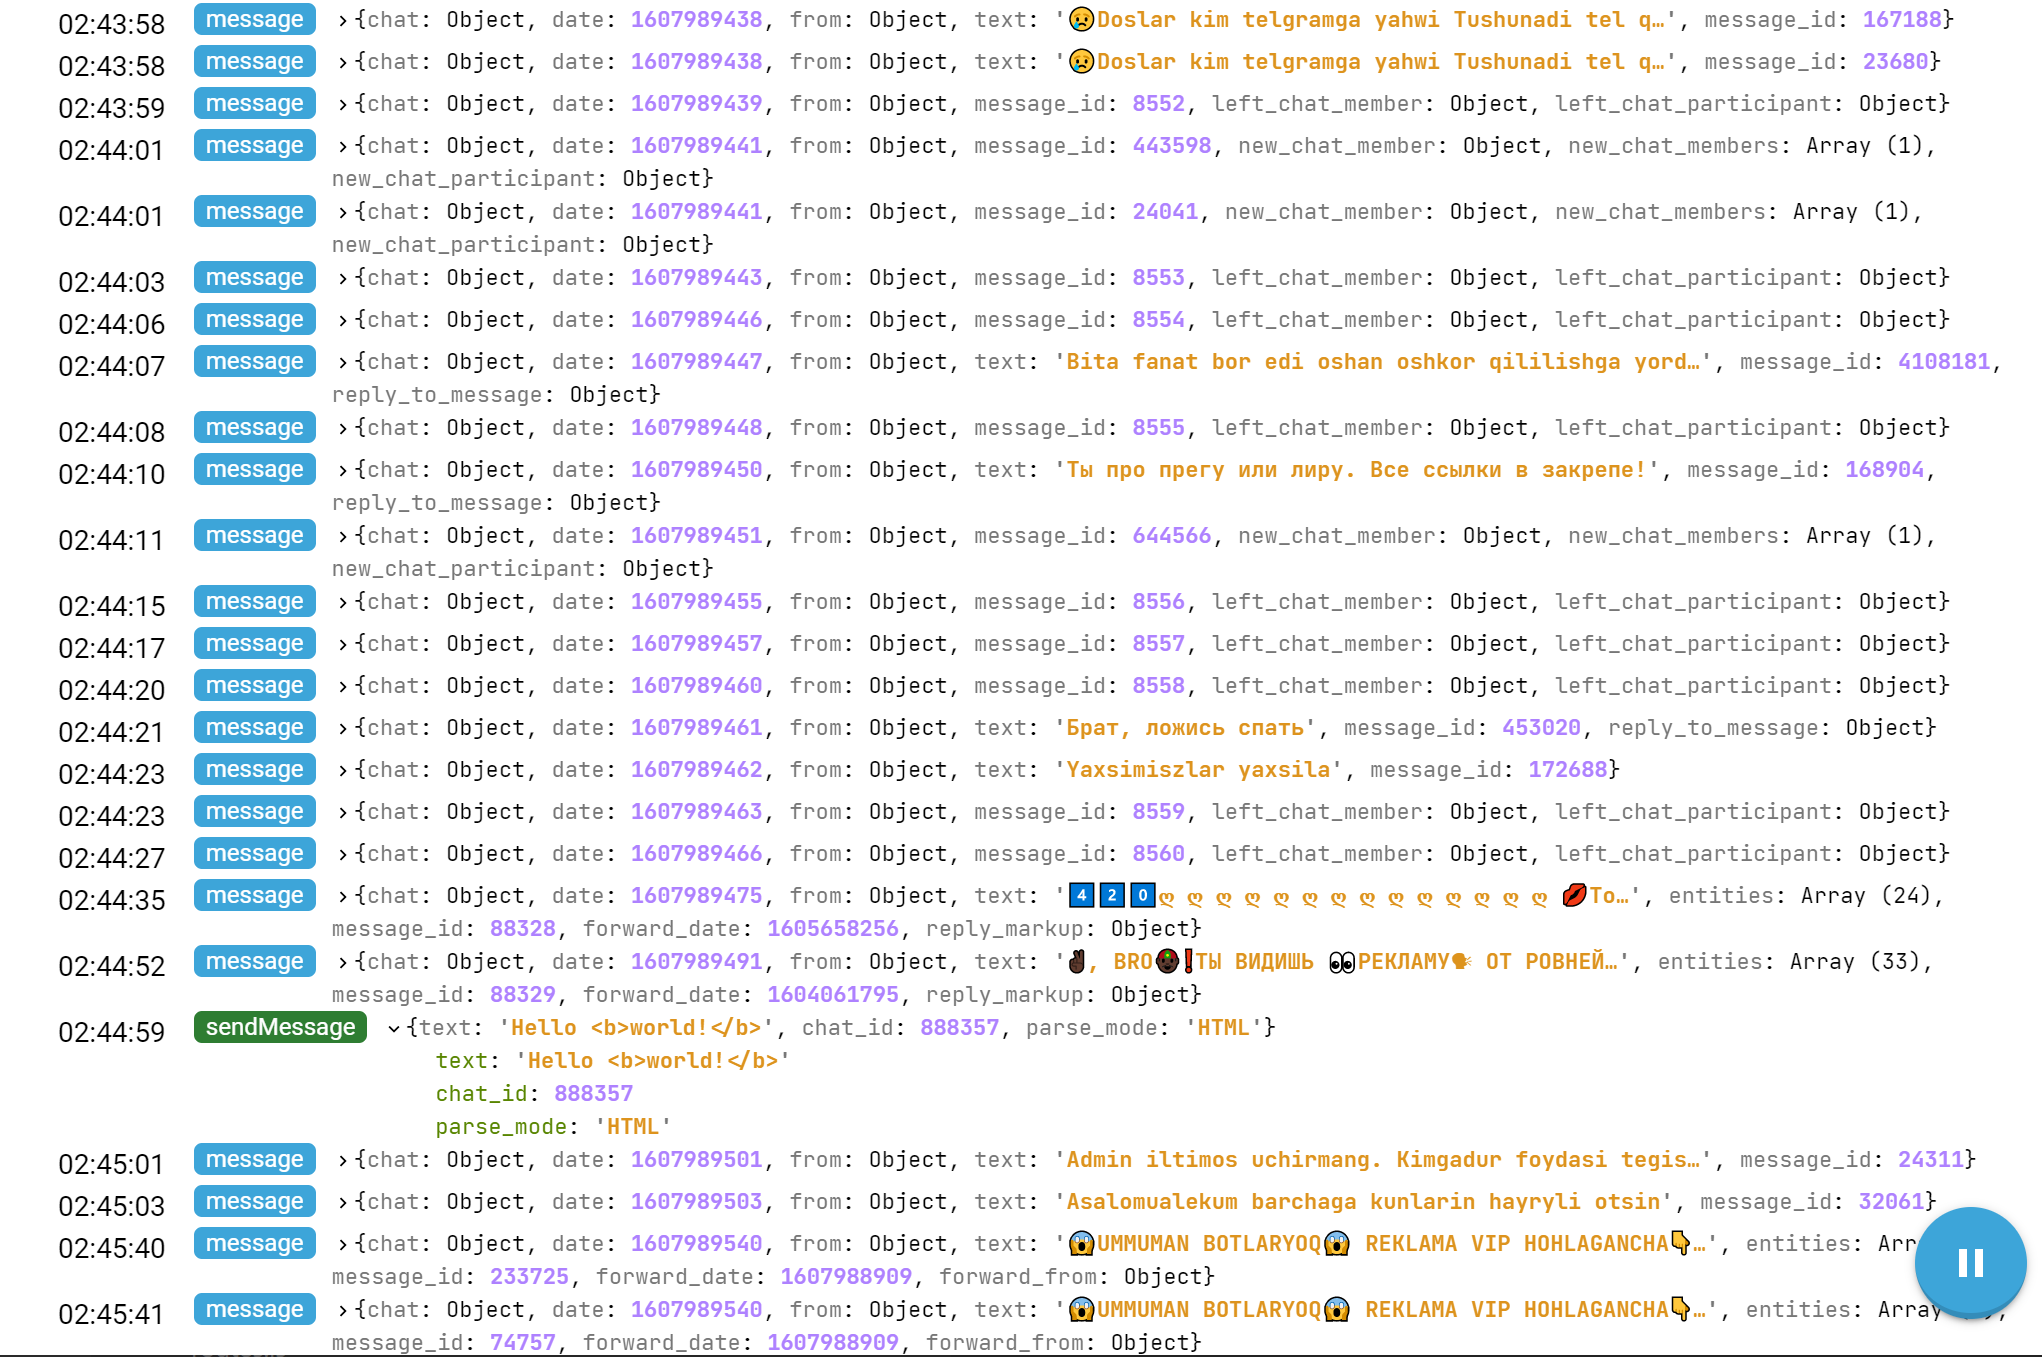Viewport: 2042px width, 1357px height.
Task: Click message_id 8560 value
Action: coord(1158,854)
